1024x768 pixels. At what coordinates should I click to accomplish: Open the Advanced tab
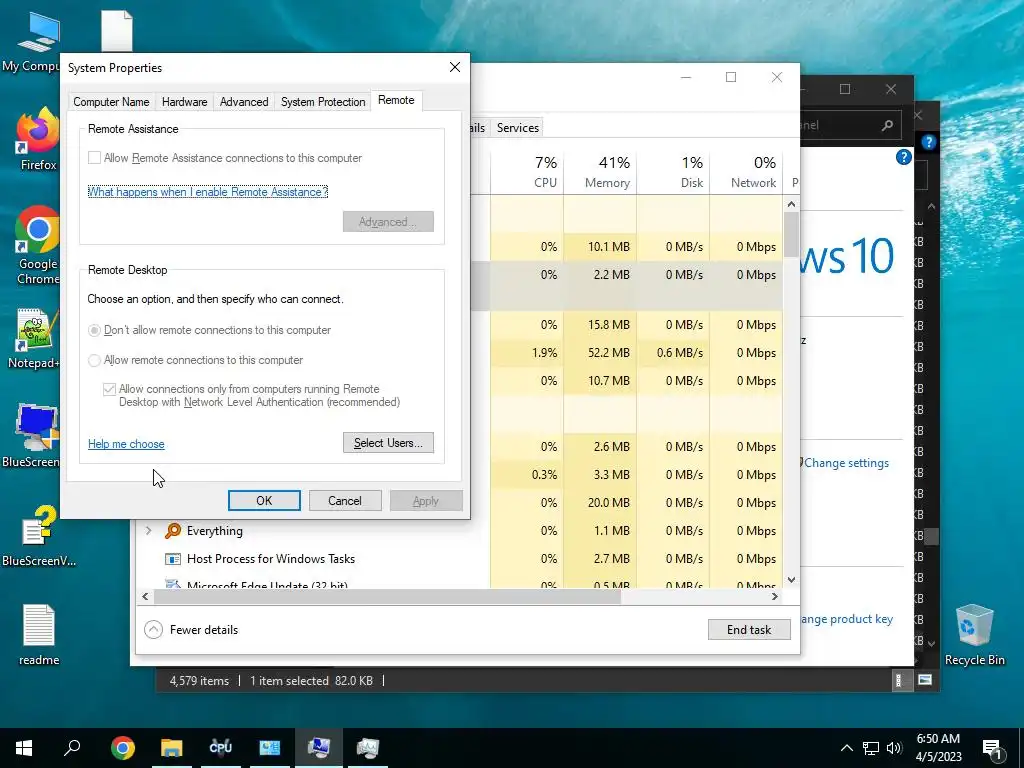click(x=244, y=102)
